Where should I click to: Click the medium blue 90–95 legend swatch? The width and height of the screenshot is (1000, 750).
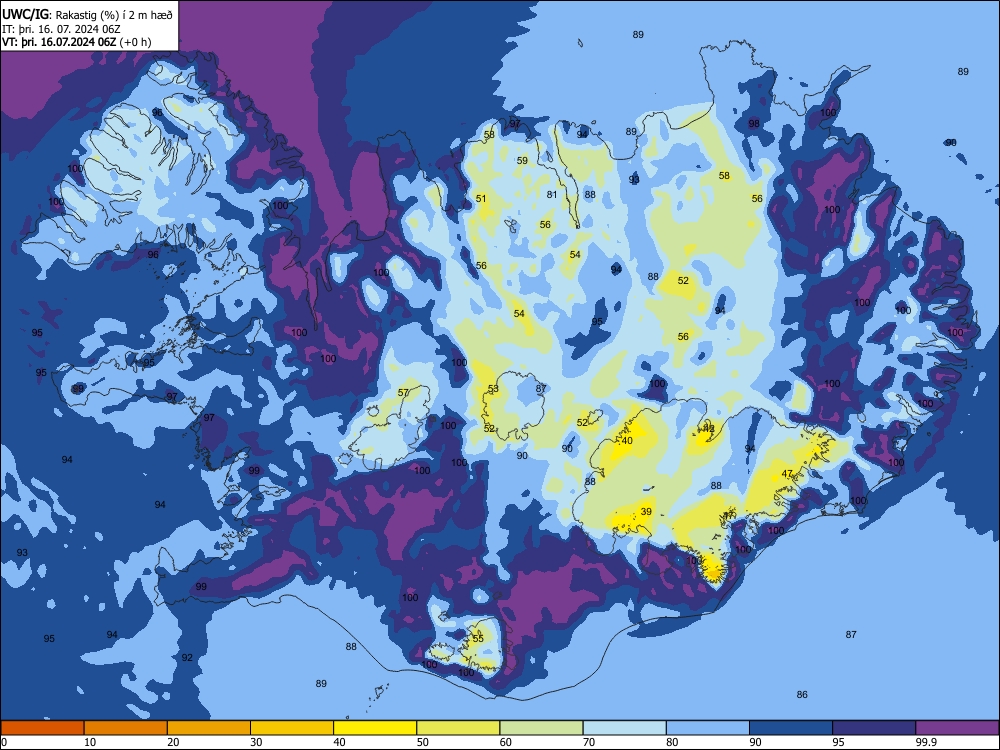coord(791,728)
